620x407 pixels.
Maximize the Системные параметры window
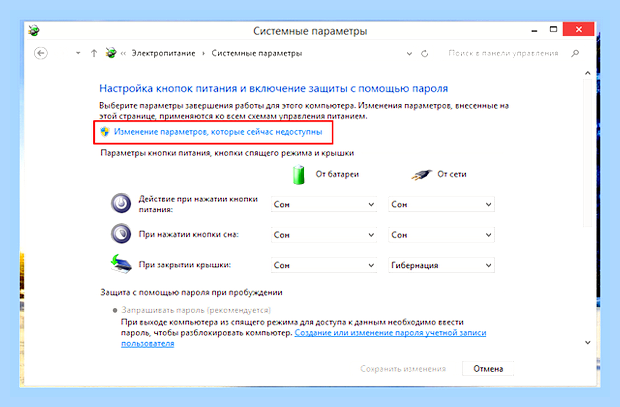[x=553, y=30]
